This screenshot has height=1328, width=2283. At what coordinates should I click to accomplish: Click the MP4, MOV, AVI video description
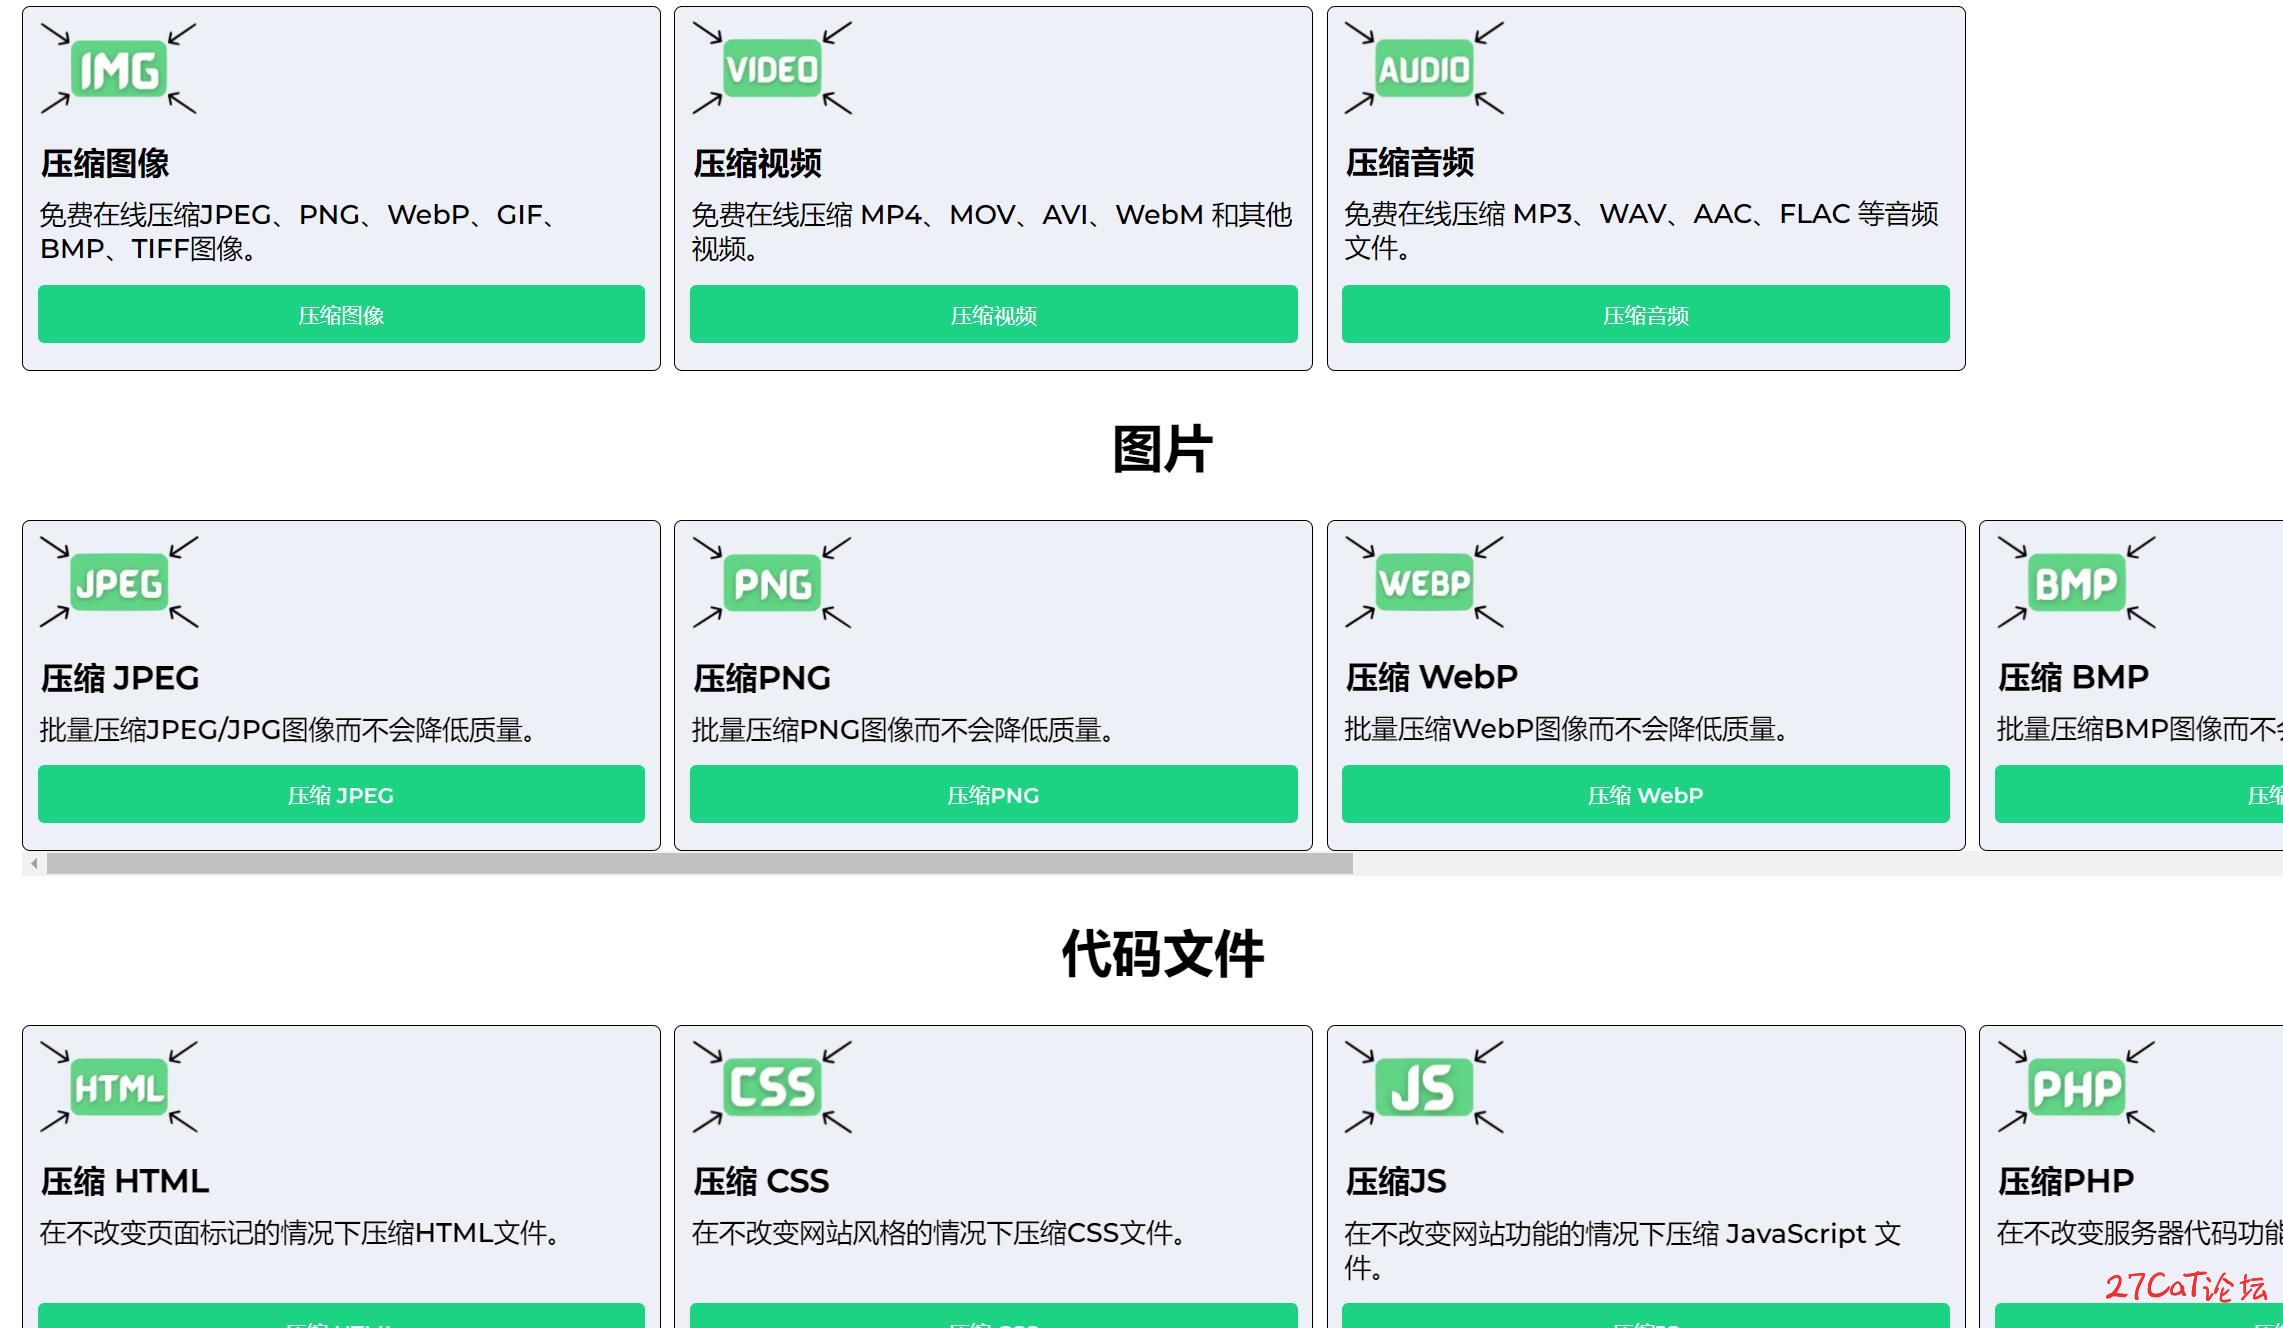tap(992, 231)
